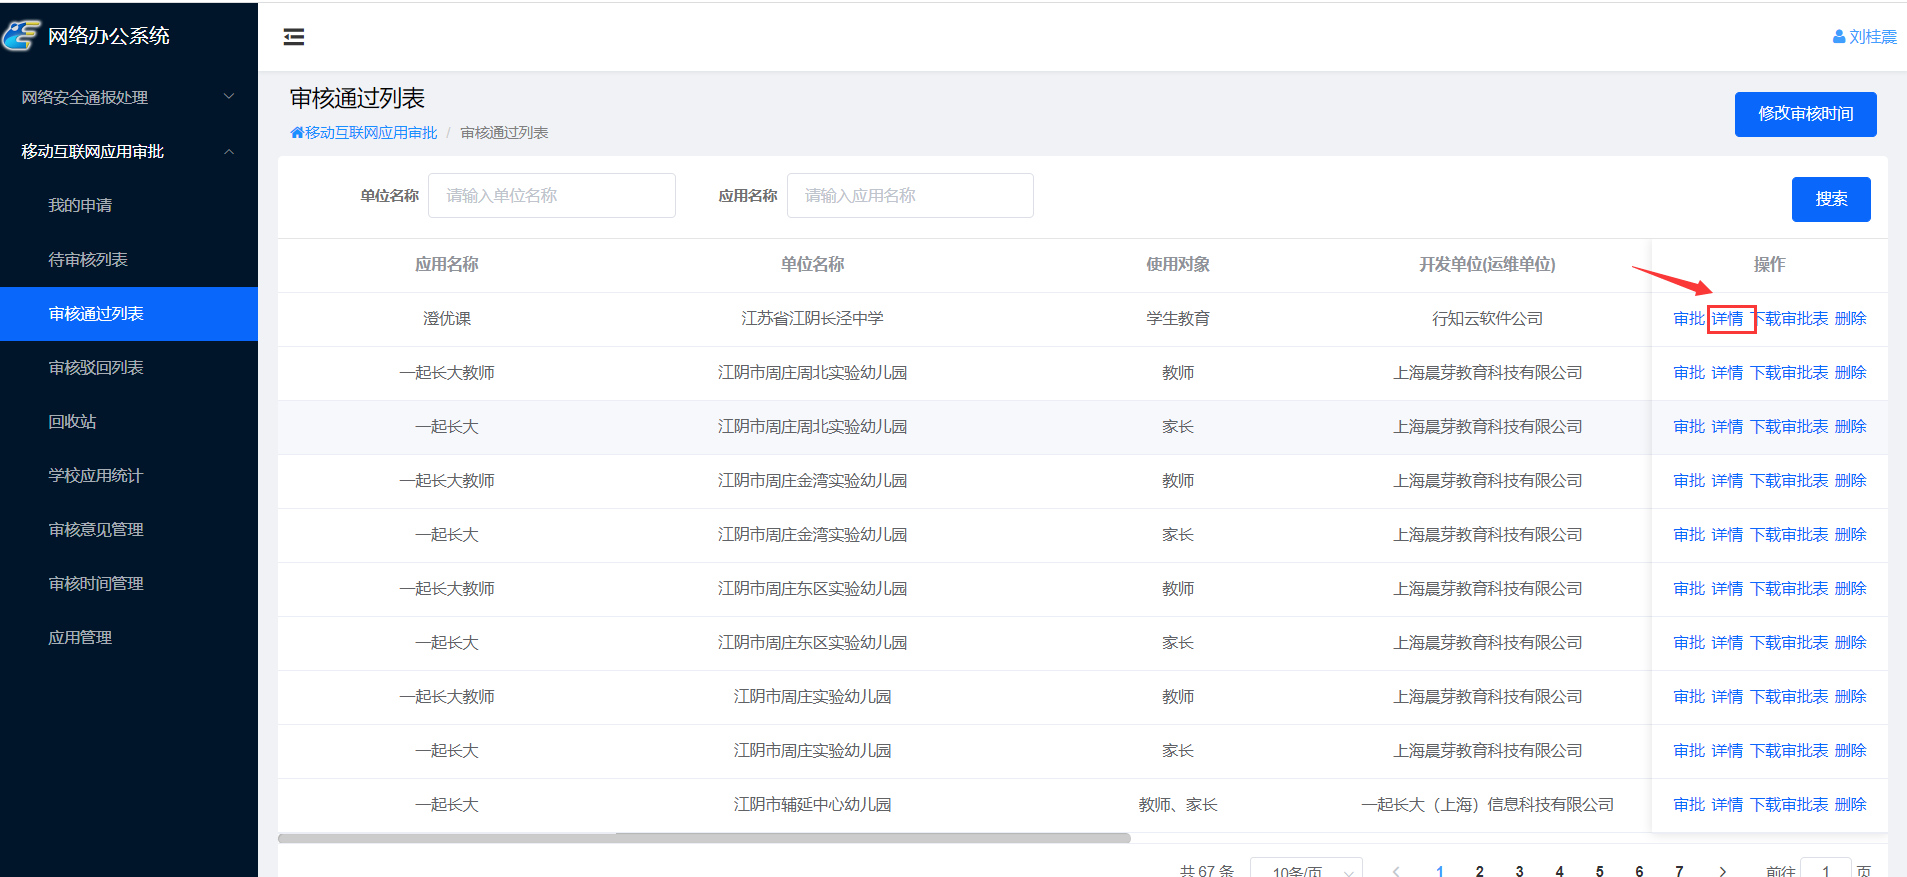Click home icon breadcrumb 移动互联网应用审批
Image resolution: width=1907 pixels, height=877 pixels.
click(297, 133)
